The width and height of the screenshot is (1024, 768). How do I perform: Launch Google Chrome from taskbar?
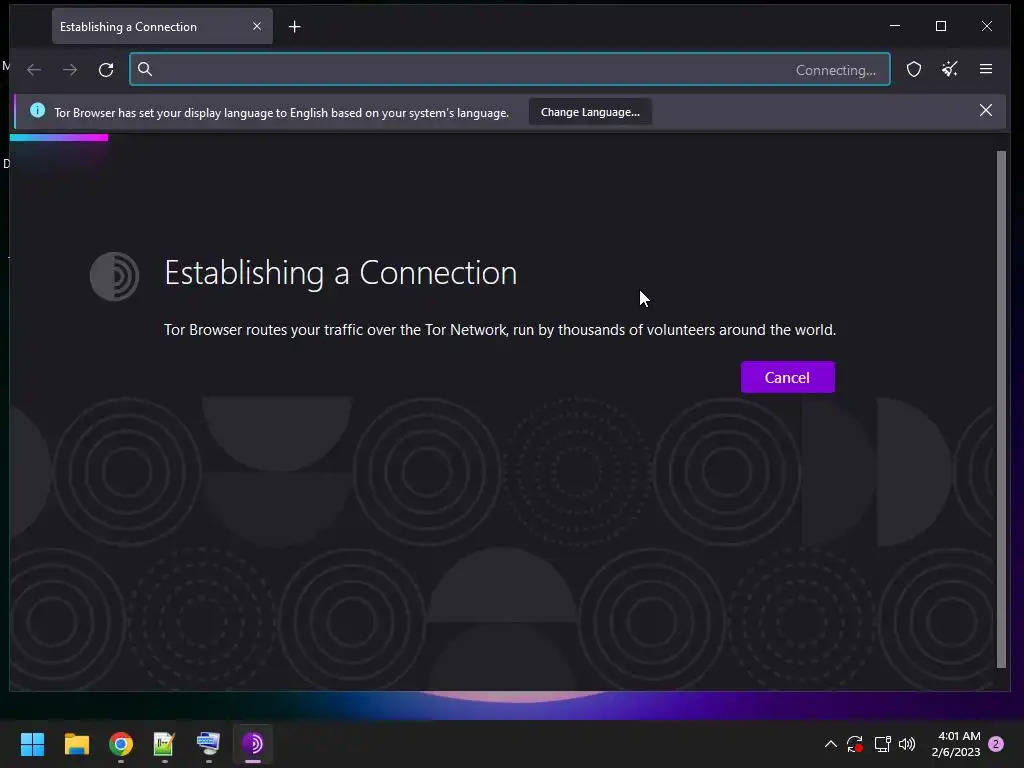(121, 744)
